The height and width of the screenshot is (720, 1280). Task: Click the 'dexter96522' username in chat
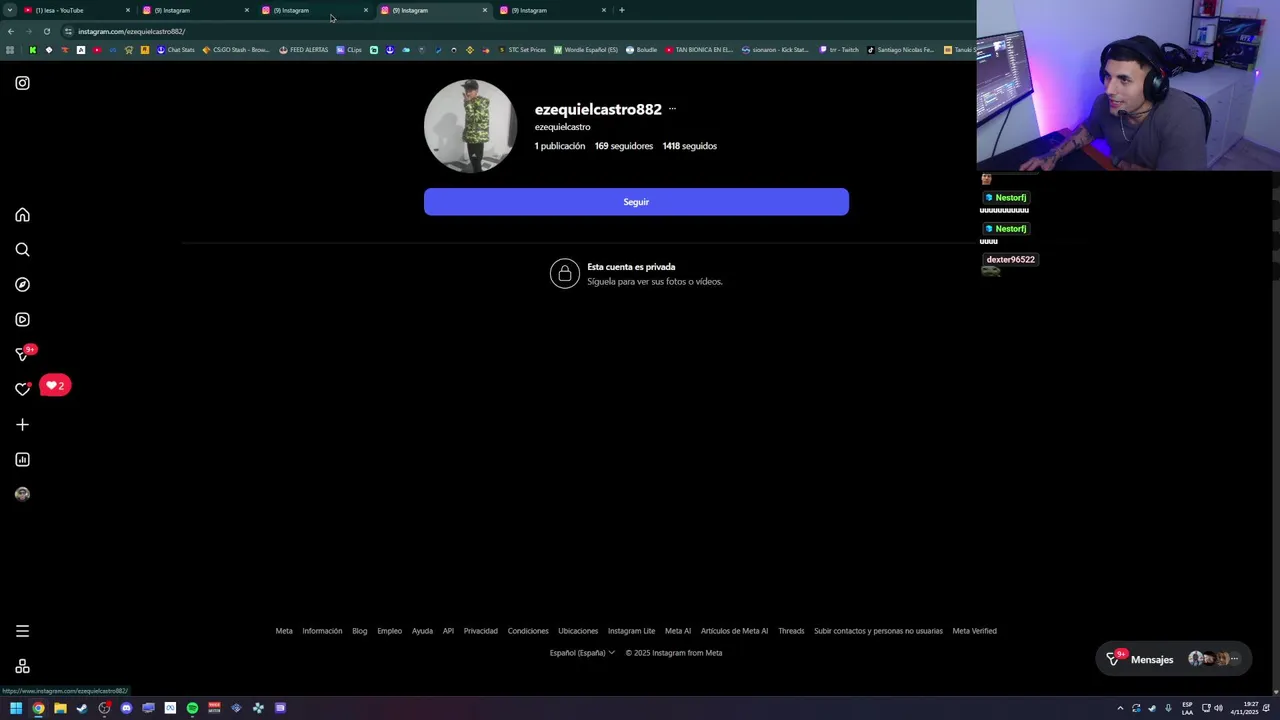pos(1010,260)
